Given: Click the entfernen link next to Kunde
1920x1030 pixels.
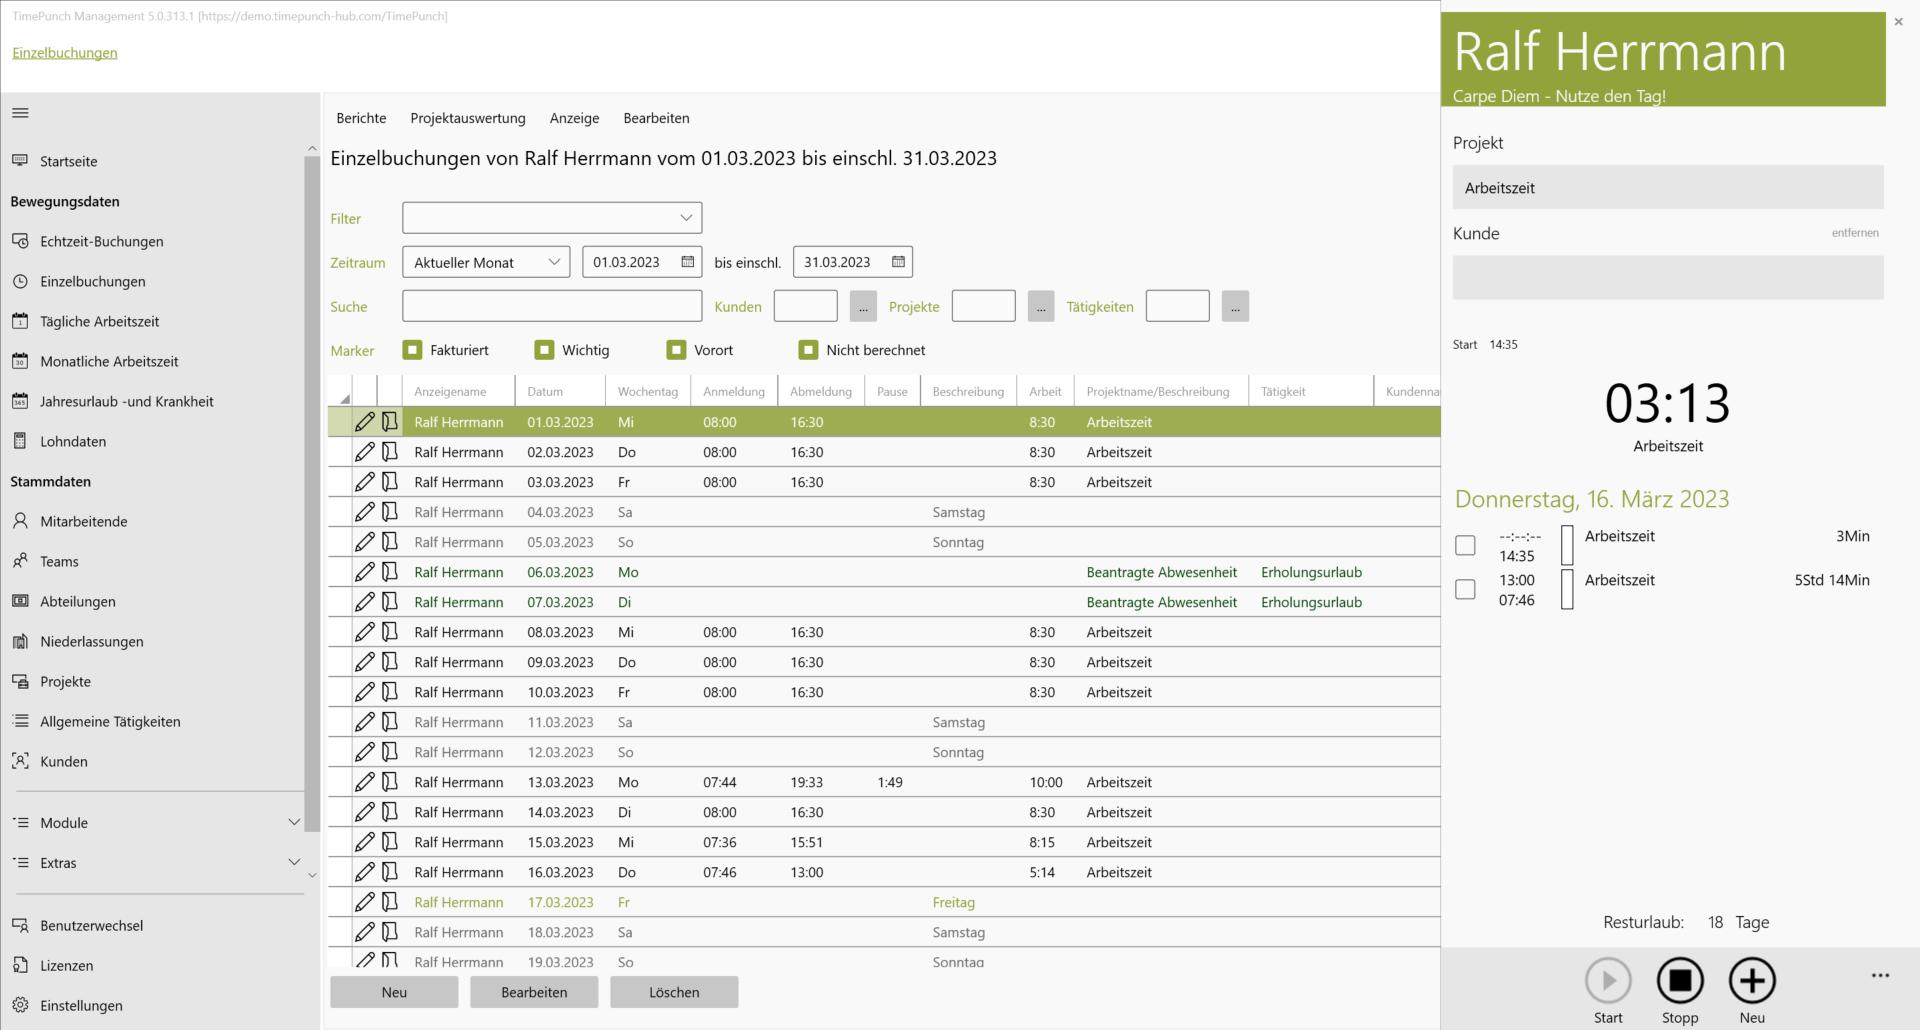Looking at the screenshot, I should point(1855,233).
